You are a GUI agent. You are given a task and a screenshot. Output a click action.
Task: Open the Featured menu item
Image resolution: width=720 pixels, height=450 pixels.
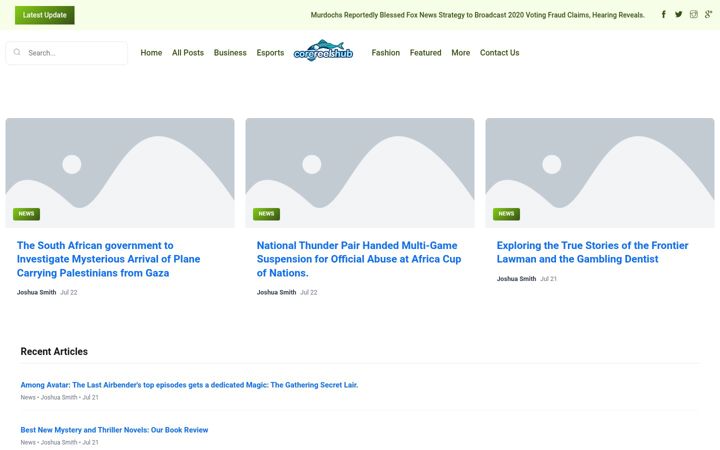[425, 53]
